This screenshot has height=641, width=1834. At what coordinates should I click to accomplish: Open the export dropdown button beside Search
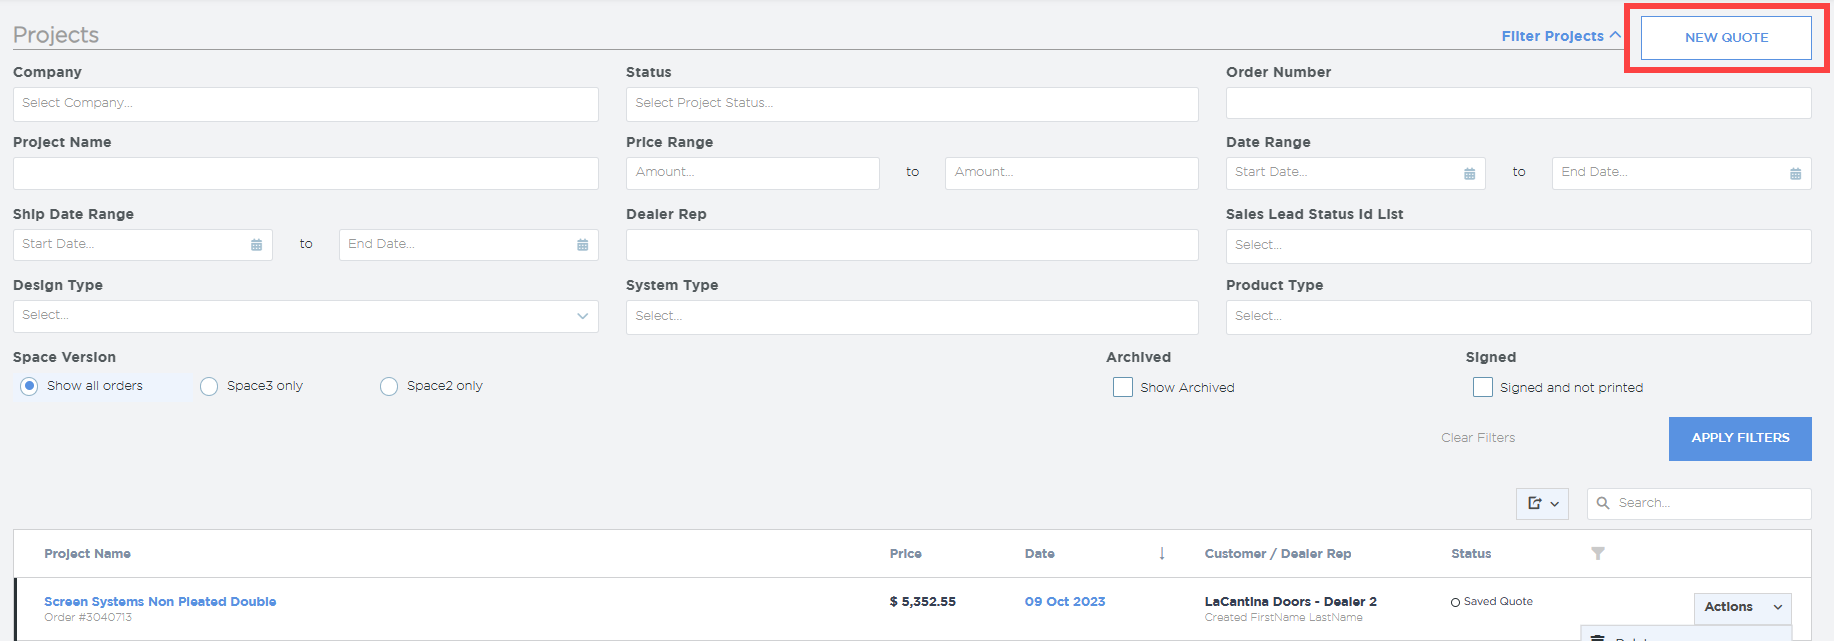1542,504
